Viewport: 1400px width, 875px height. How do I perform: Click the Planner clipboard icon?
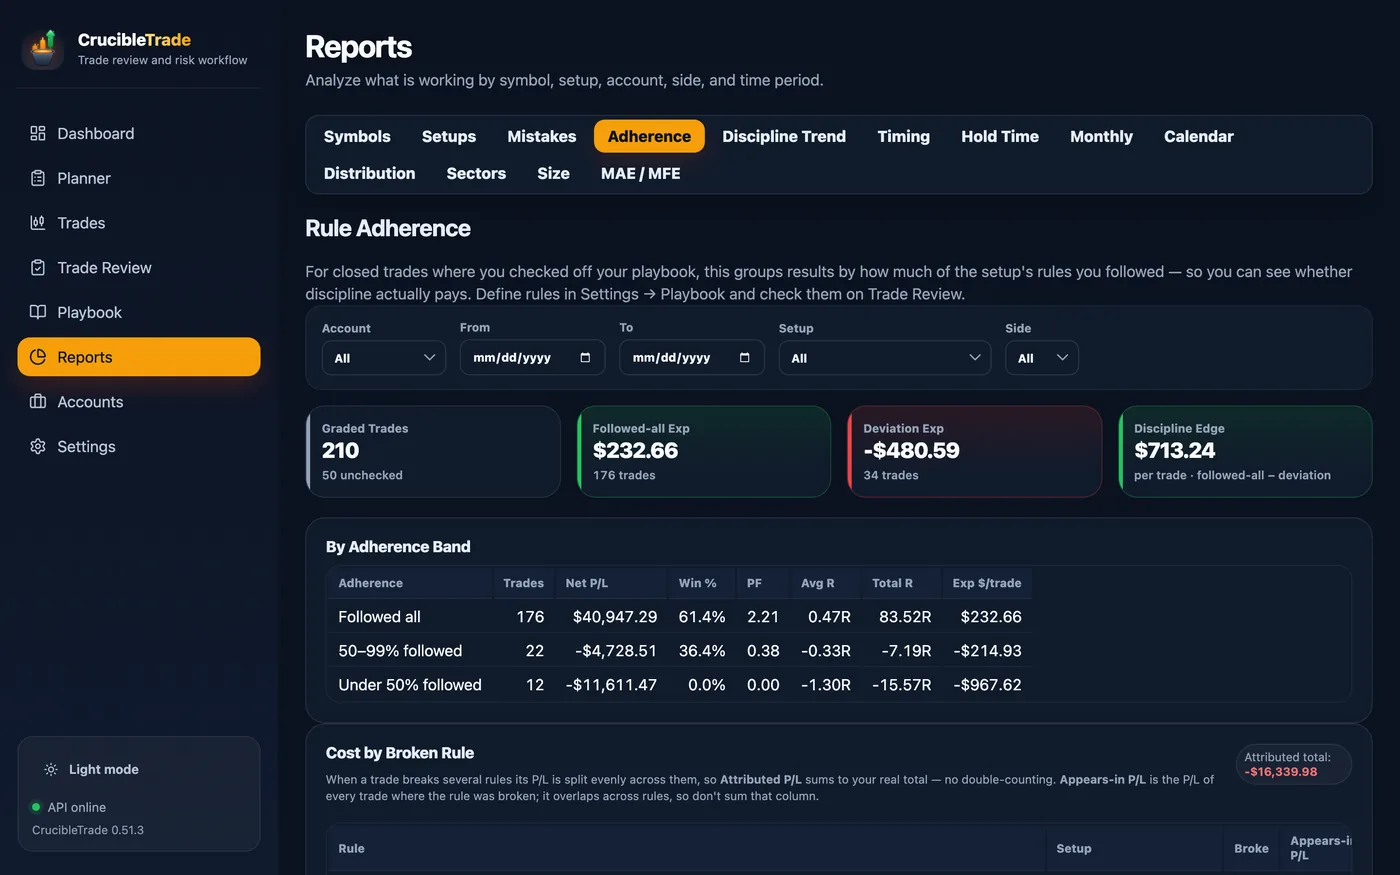coord(38,178)
